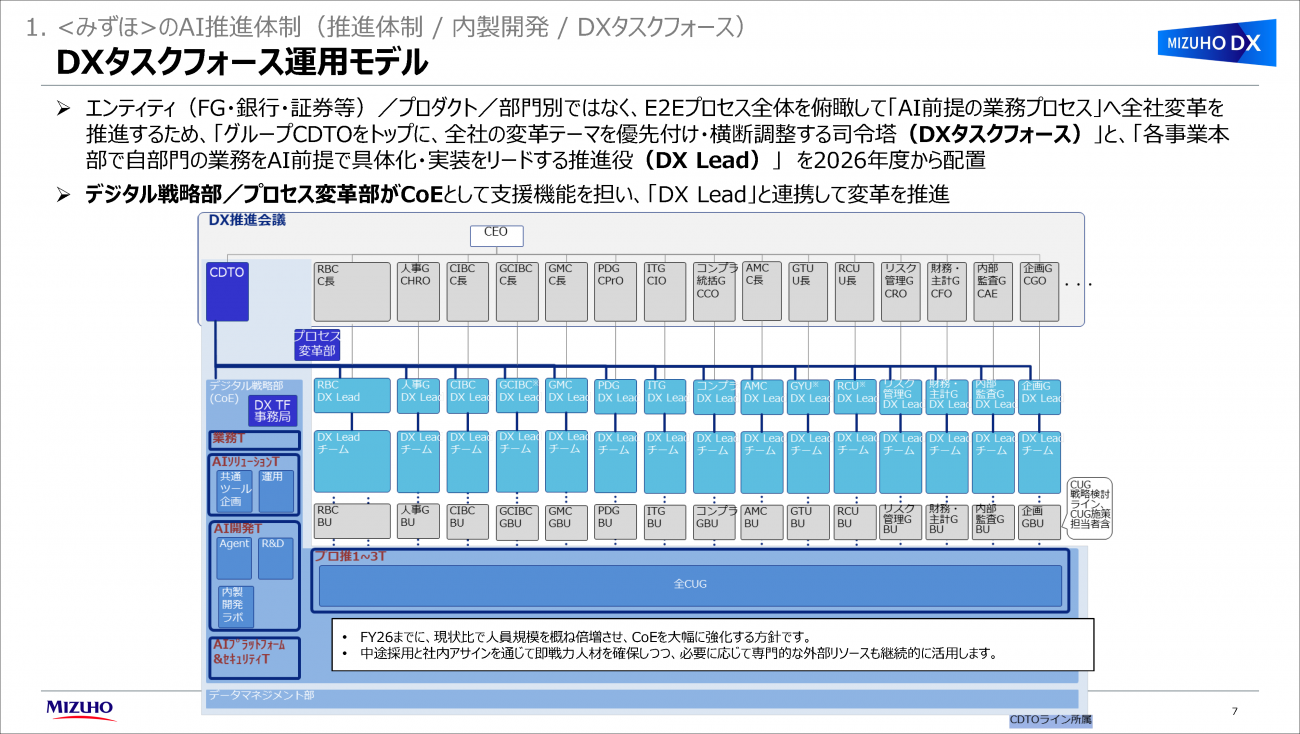Click the 人事G CHRO box
1300x734 pixels.
[418, 292]
